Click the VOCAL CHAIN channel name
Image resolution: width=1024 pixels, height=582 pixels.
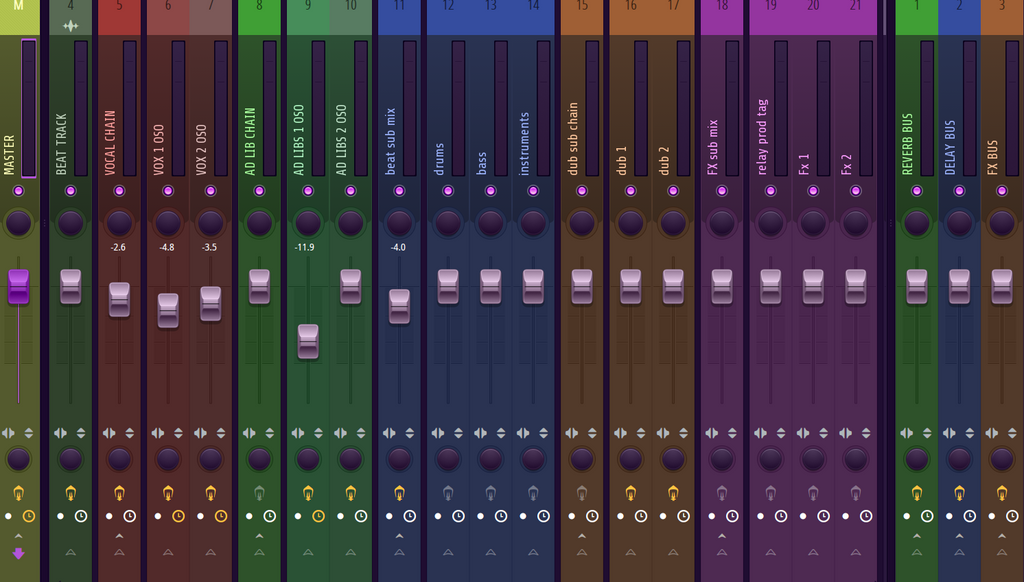(110, 142)
